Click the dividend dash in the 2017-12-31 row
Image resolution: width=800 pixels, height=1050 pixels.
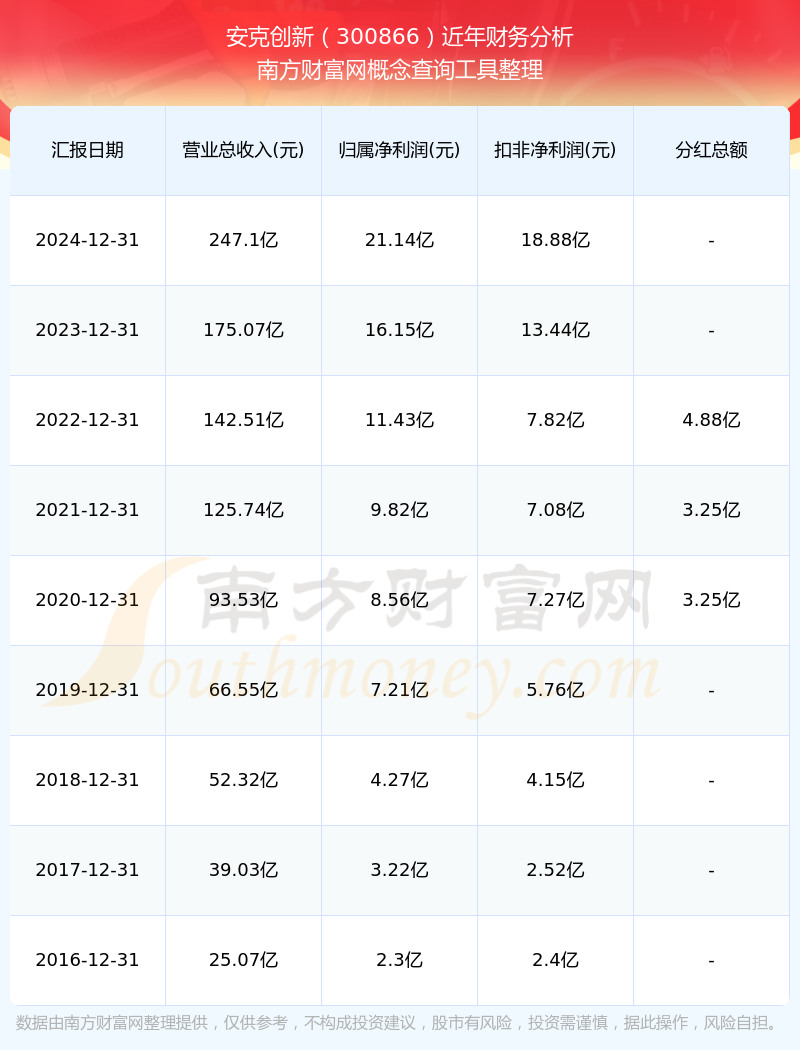[x=711, y=871]
